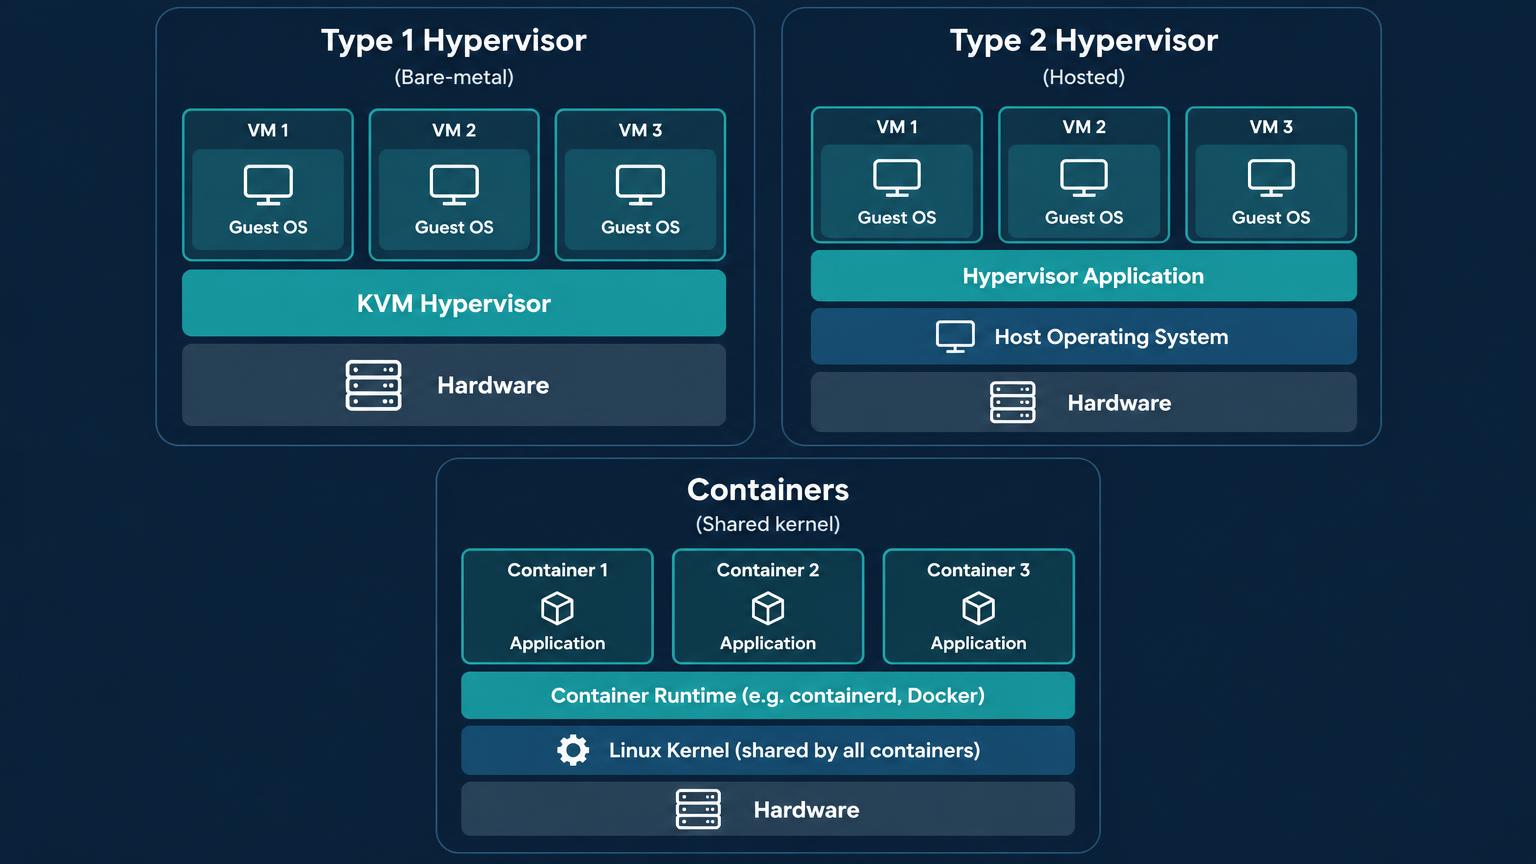Select the Container Runtime layer bar
The image size is (1536, 864).
768,695
